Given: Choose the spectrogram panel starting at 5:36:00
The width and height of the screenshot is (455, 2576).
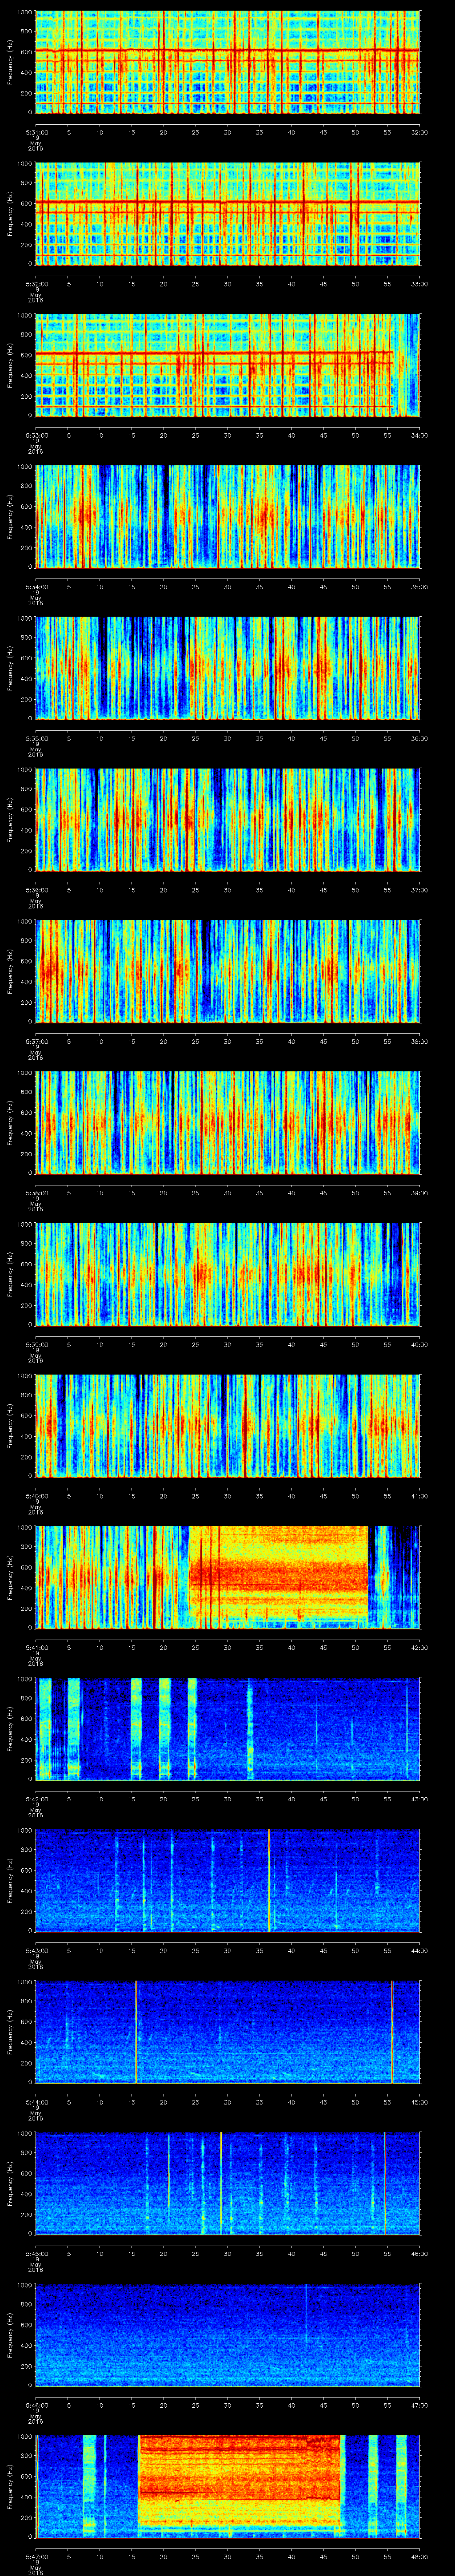Looking at the screenshot, I should tap(227, 820).
